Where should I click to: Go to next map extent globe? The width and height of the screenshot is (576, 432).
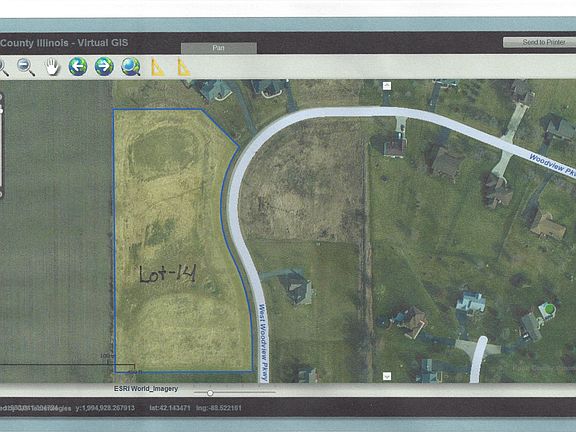(x=104, y=66)
